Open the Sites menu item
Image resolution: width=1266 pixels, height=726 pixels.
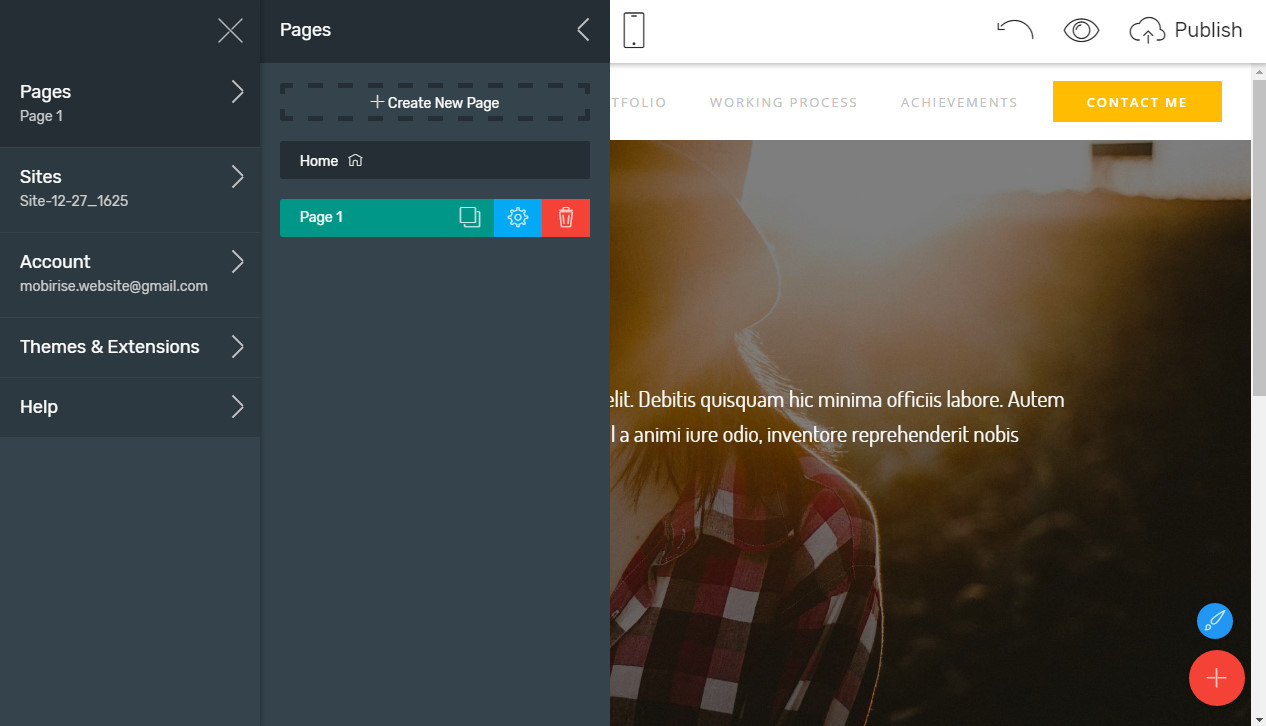[130, 190]
